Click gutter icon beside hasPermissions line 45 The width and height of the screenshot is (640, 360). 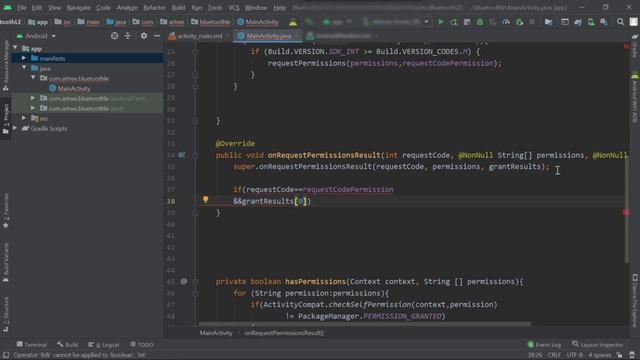pyautogui.click(x=184, y=282)
